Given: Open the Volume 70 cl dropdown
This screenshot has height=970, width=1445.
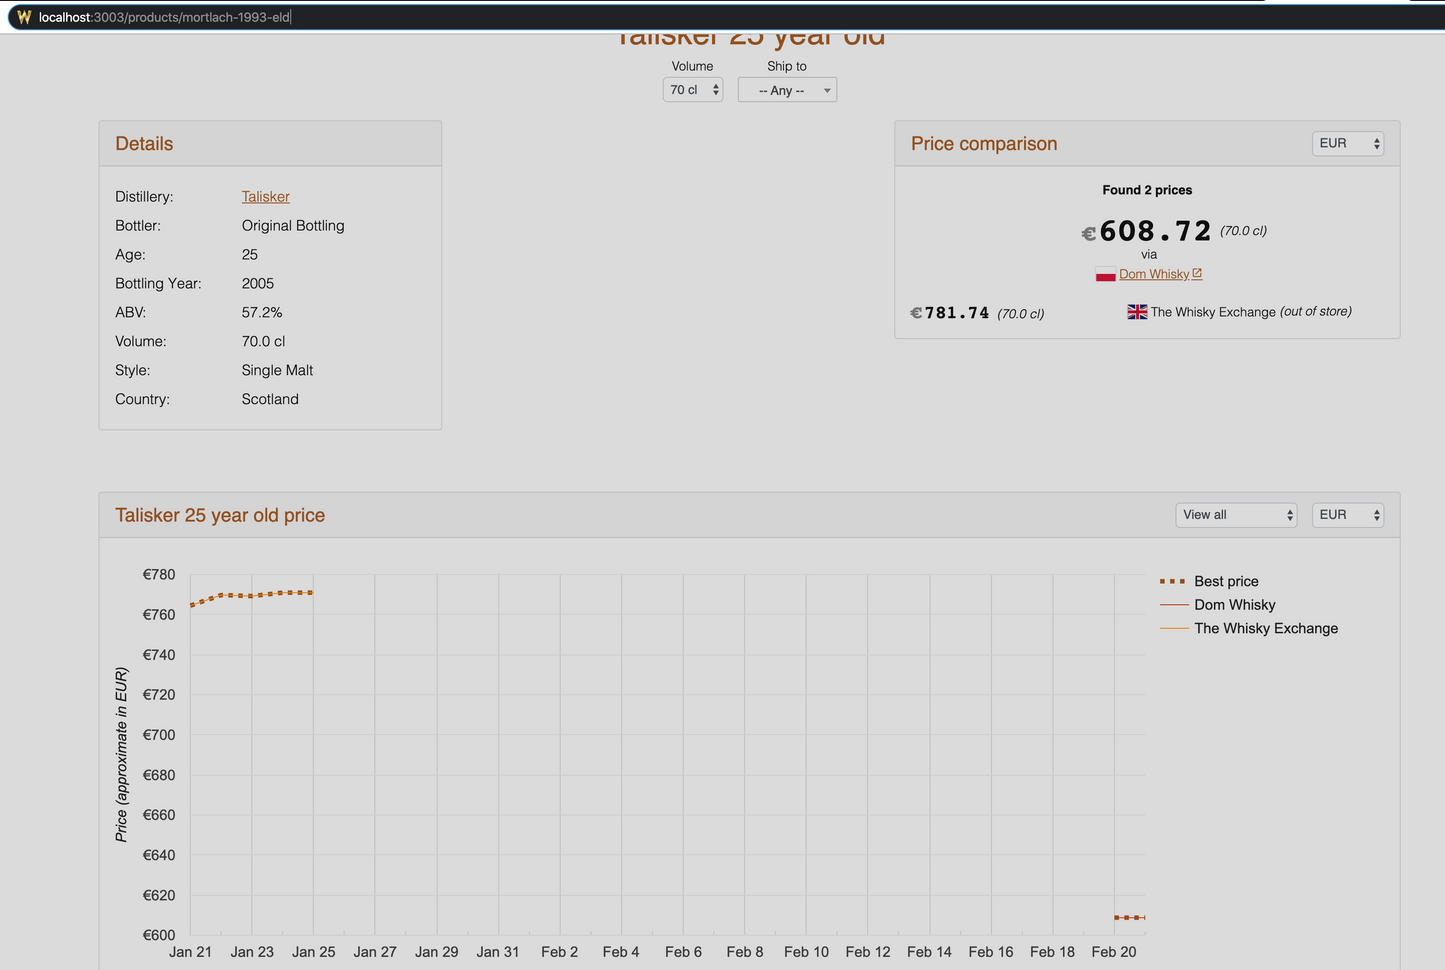Looking at the screenshot, I should click(693, 90).
